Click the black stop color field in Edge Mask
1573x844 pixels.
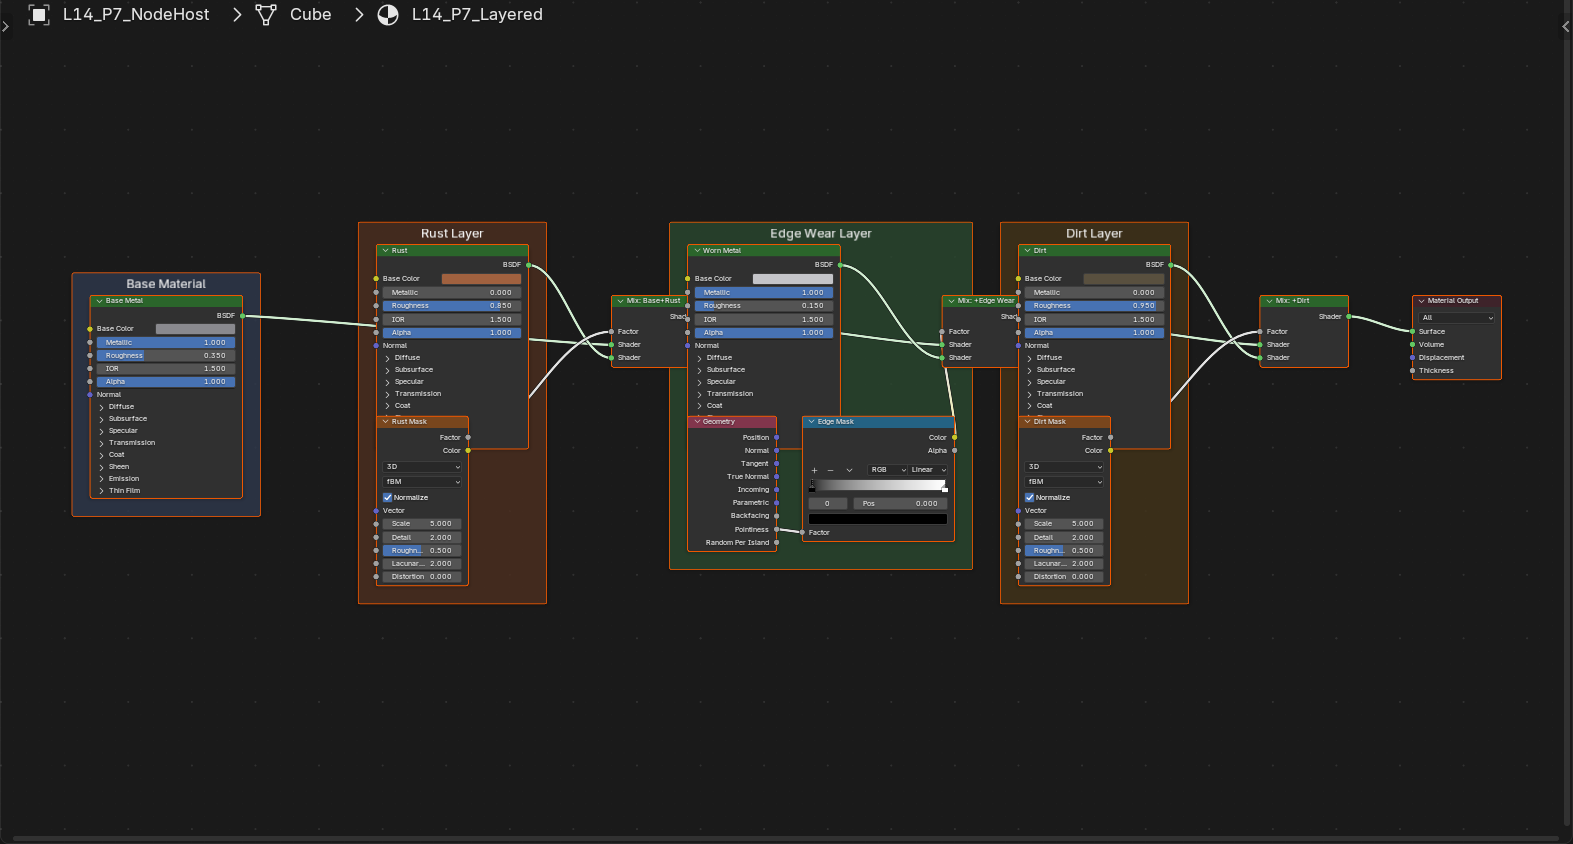[878, 519]
